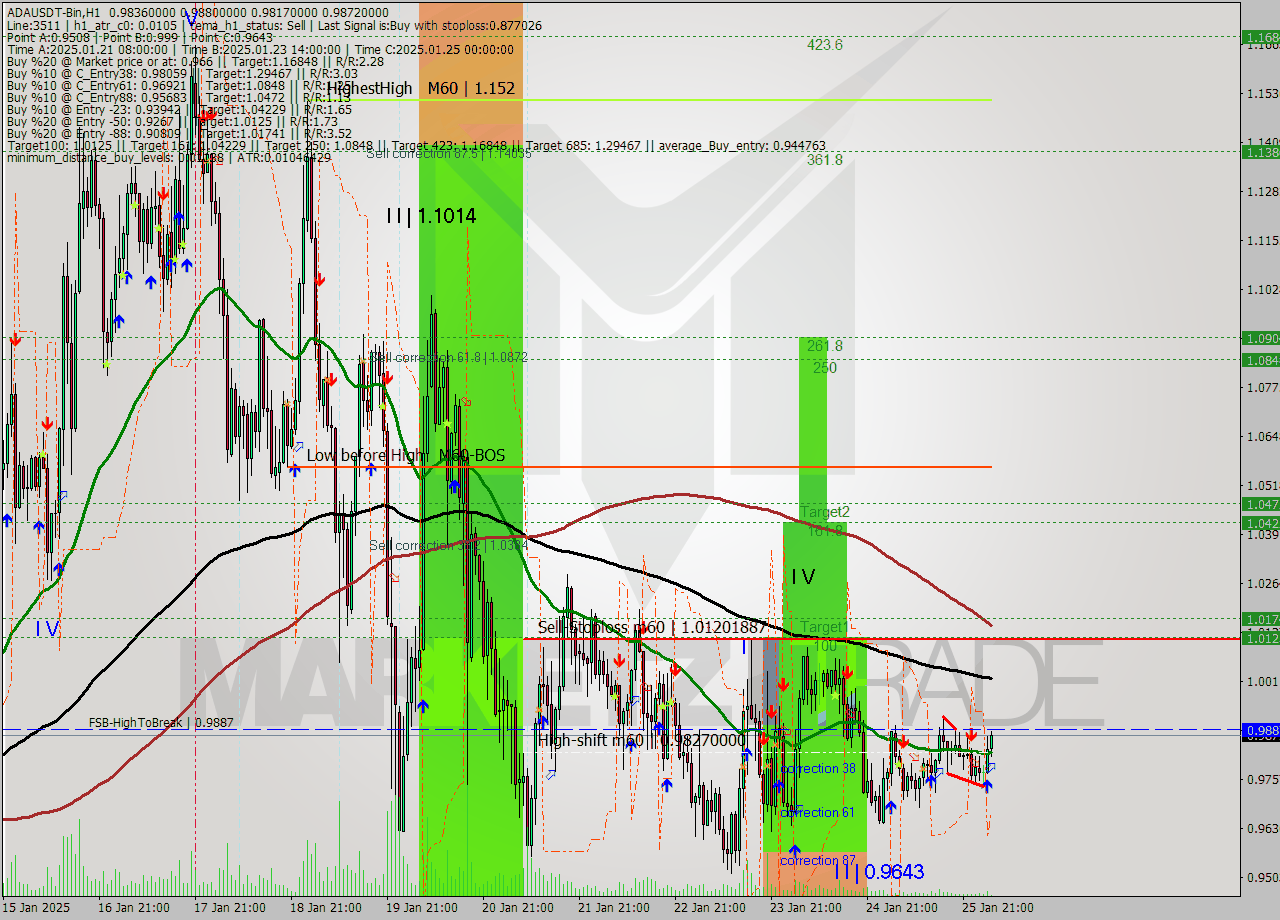The image size is (1280, 920).
Task: Click the green 1.090 price tag
Action: (x=1260, y=338)
